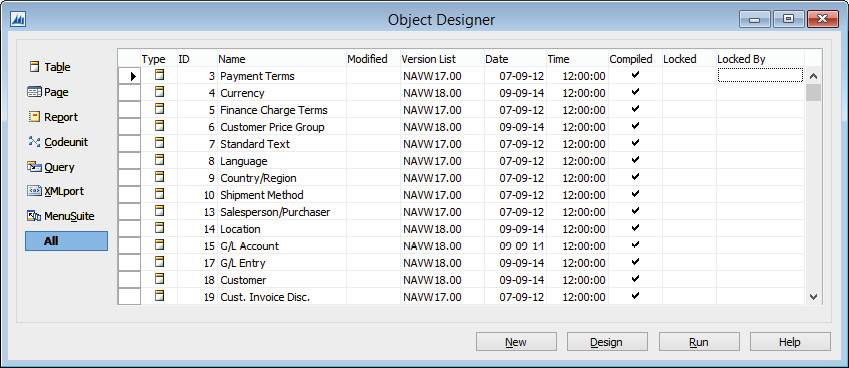Click the Version List column header
The height and width of the screenshot is (368, 849).
tap(442, 59)
